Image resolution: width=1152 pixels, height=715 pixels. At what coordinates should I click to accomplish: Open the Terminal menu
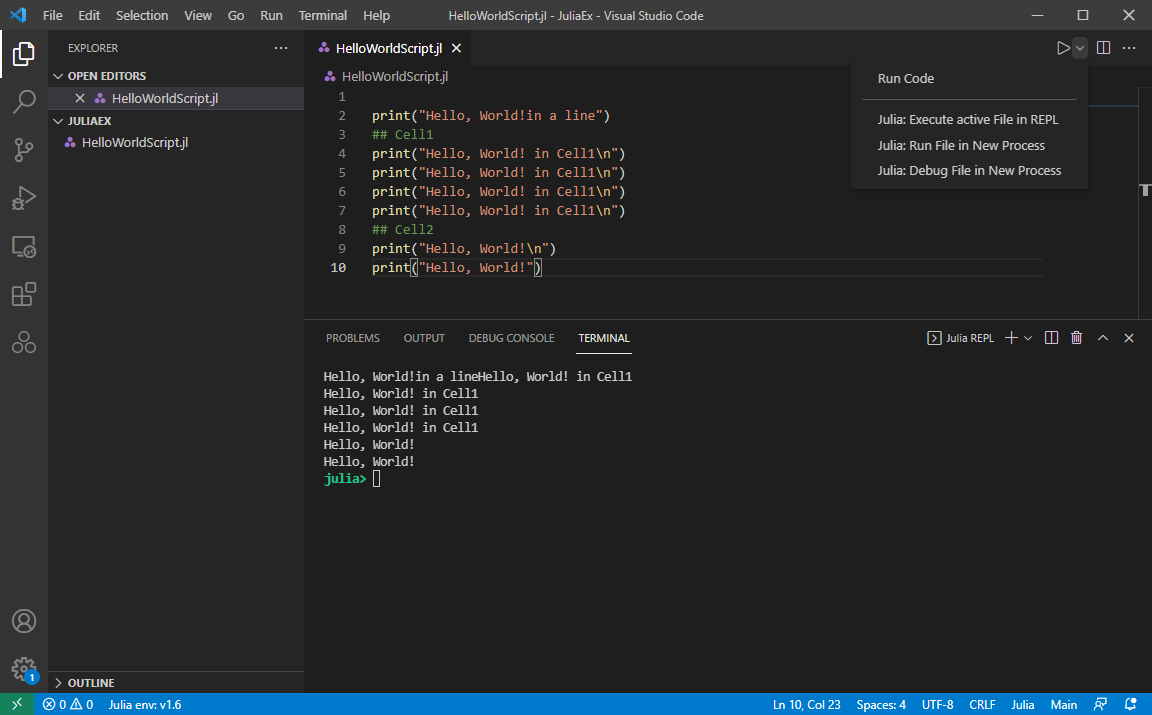pyautogui.click(x=323, y=15)
